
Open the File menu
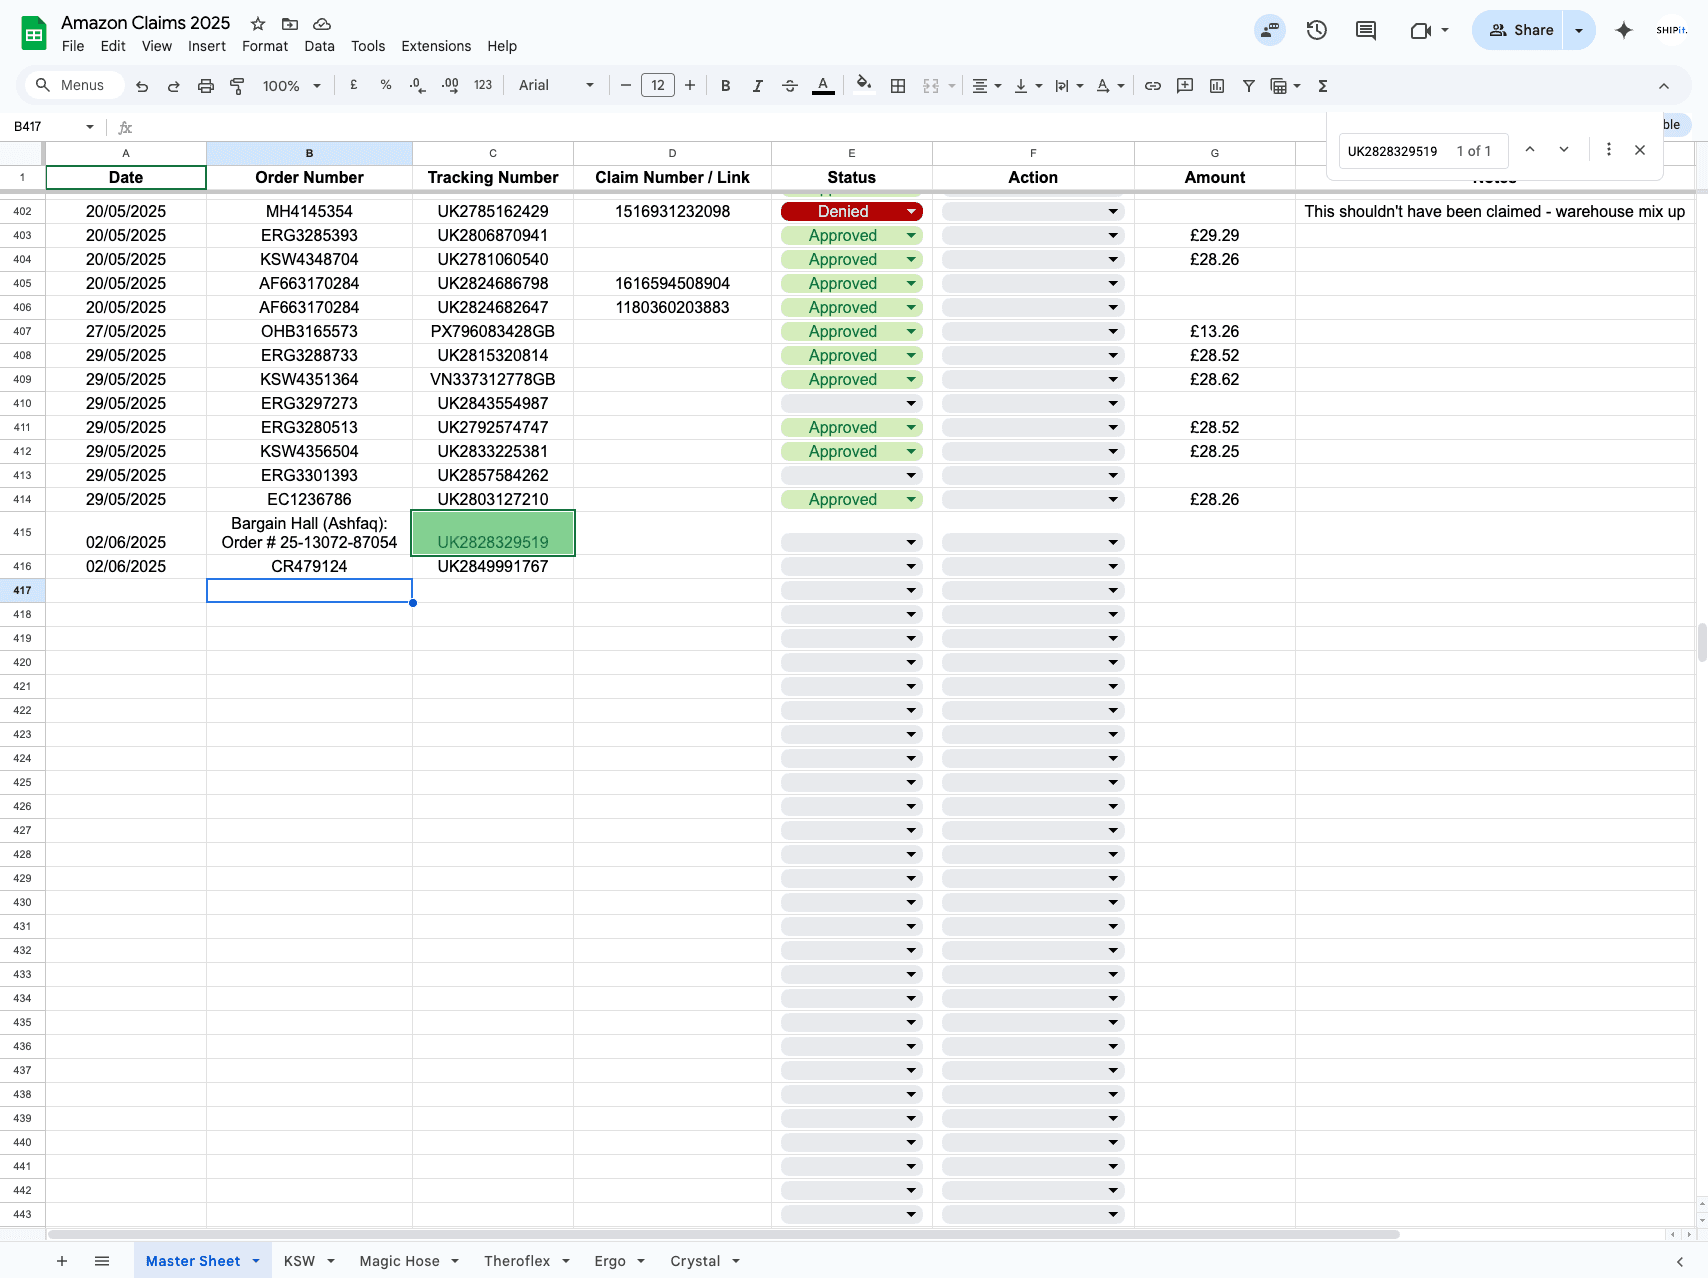click(x=73, y=46)
